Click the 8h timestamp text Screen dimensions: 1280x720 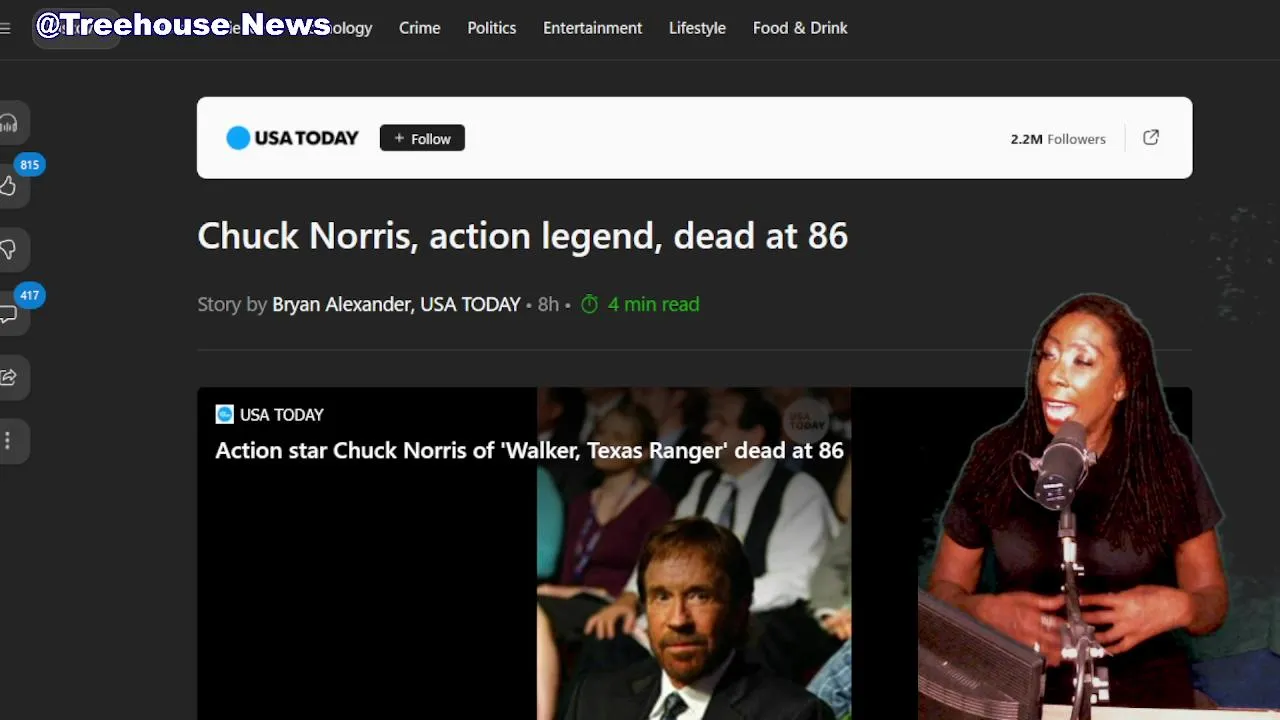click(x=548, y=304)
